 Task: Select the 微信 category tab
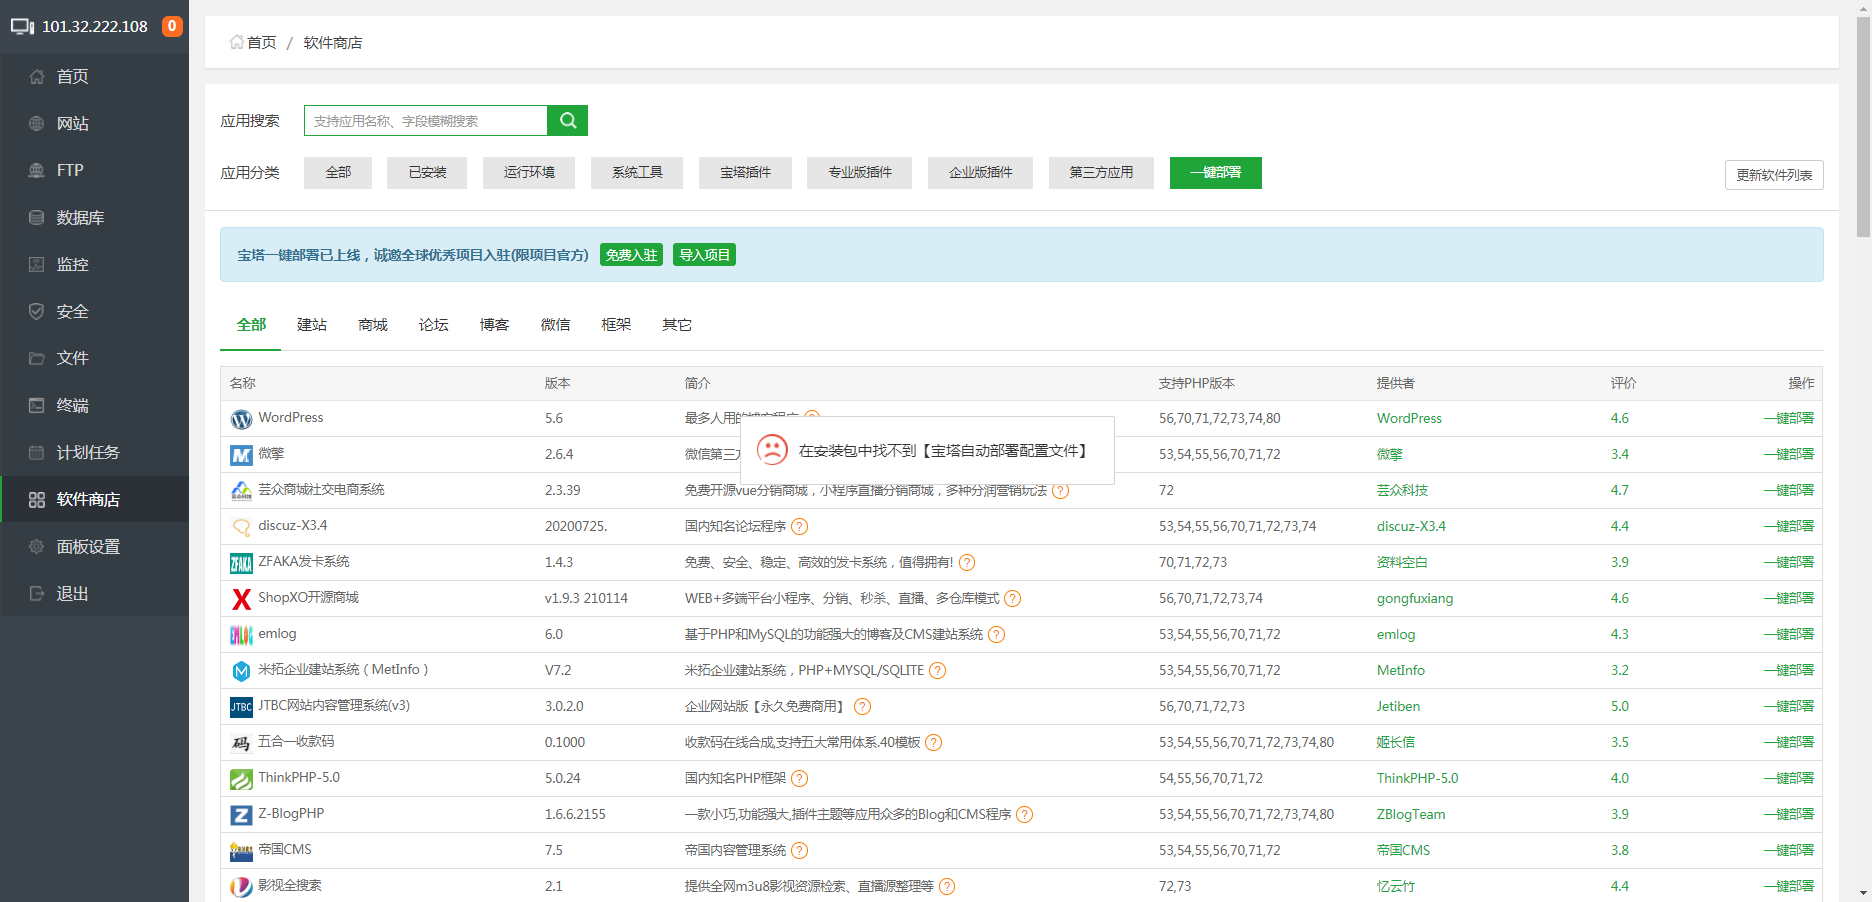click(x=556, y=324)
